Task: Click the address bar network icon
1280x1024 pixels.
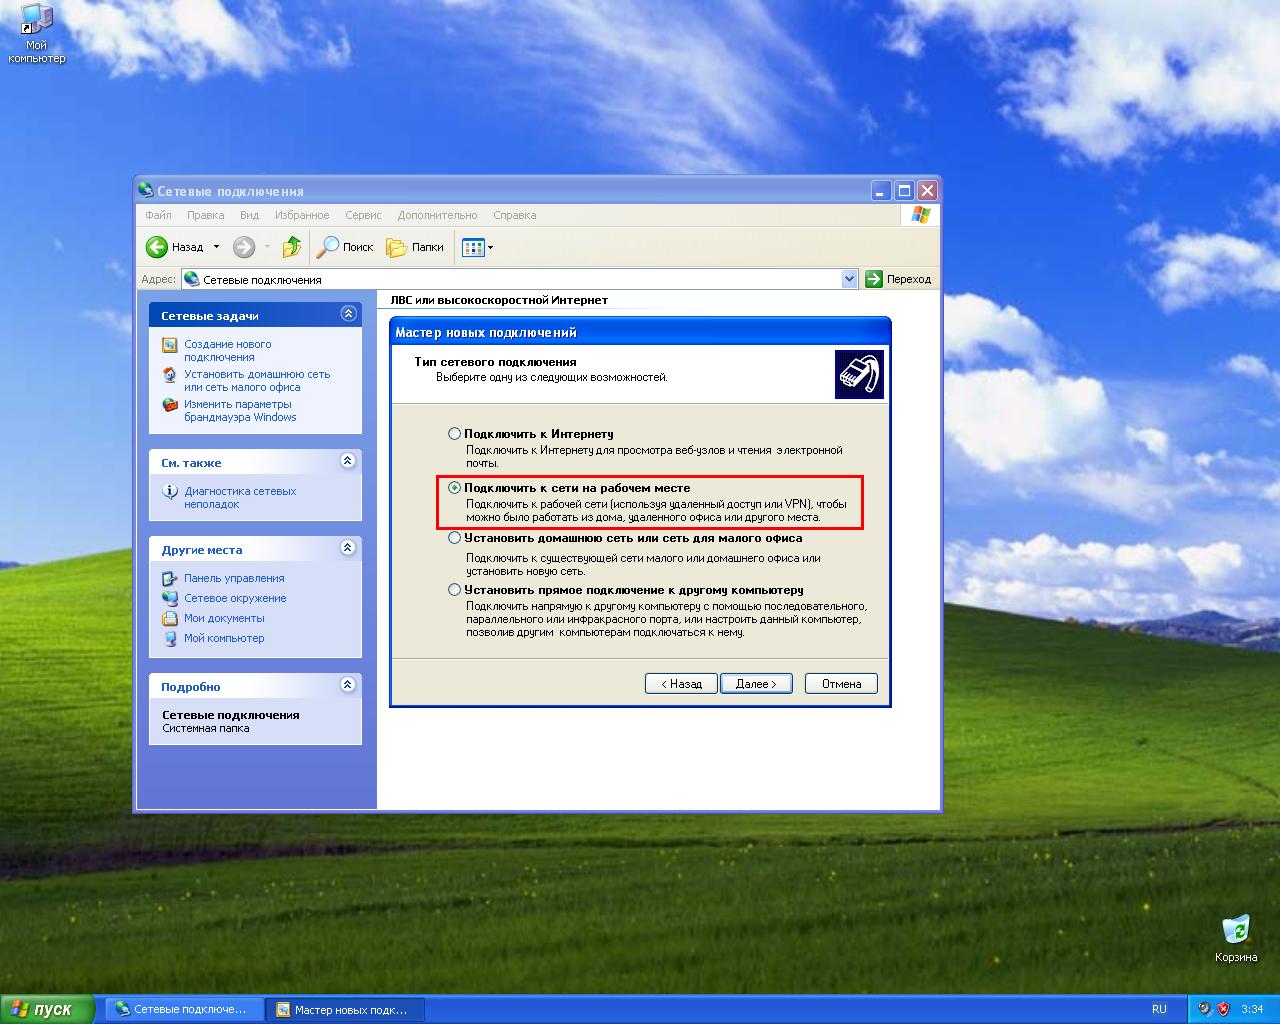Action: (192, 279)
